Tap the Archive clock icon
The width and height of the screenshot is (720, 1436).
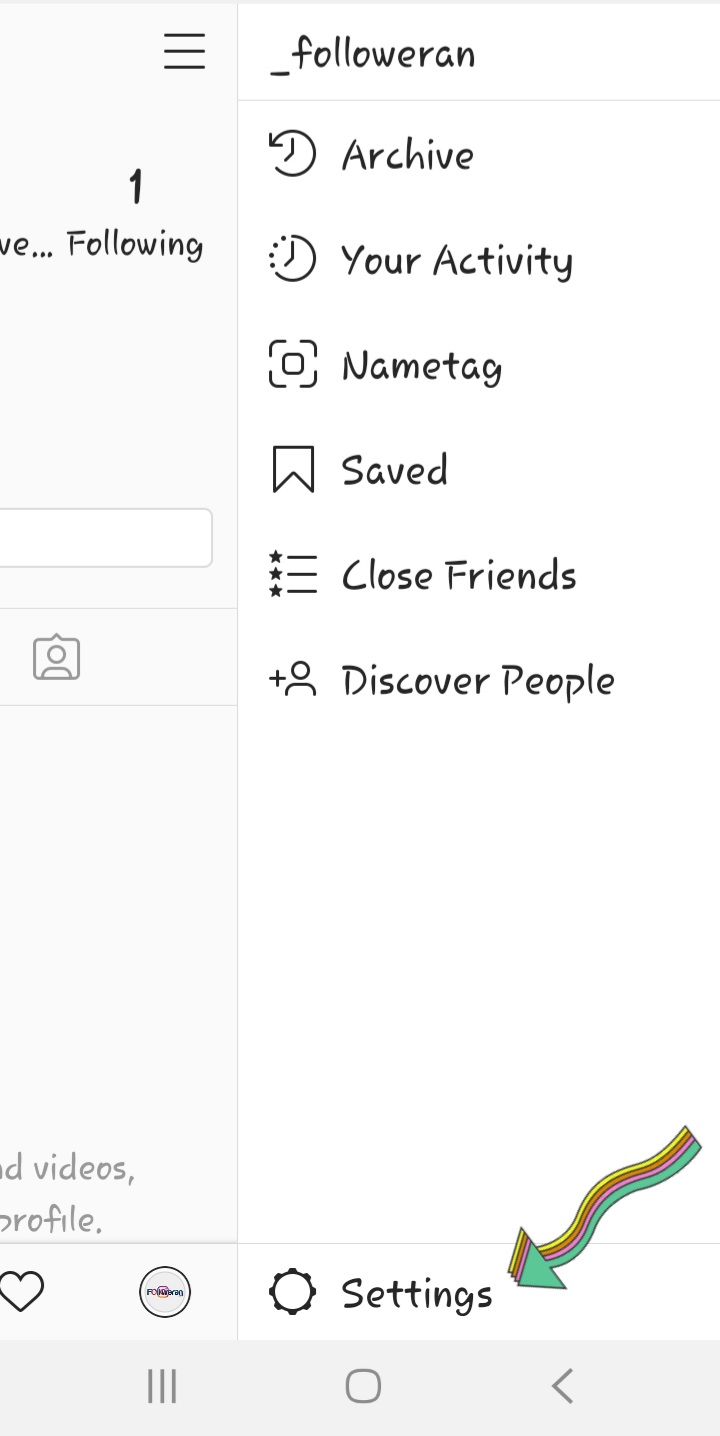[292, 155]
